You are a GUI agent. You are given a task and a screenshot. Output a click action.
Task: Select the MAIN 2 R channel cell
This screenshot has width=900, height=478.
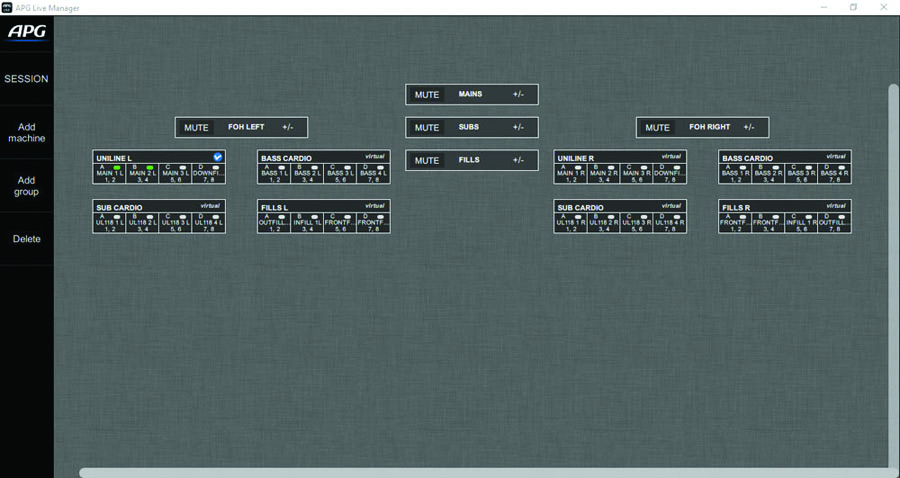603,173
